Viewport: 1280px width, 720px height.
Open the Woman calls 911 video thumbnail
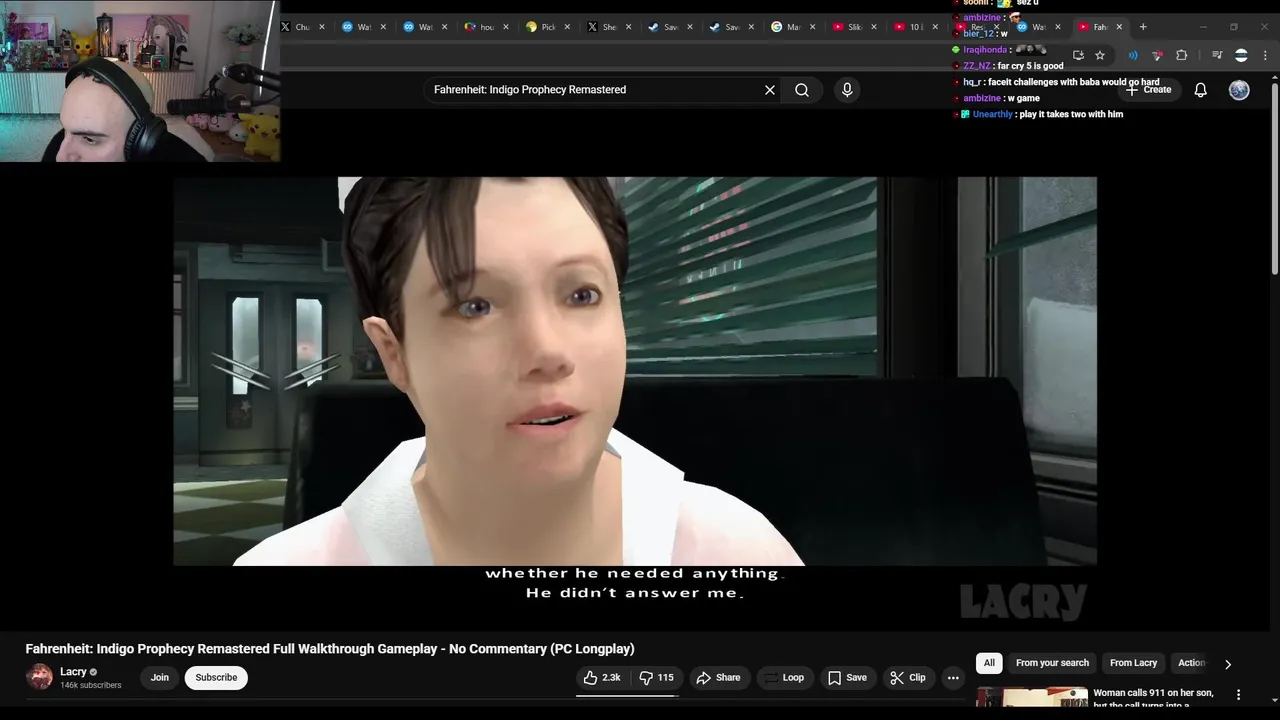point(1031,697)
